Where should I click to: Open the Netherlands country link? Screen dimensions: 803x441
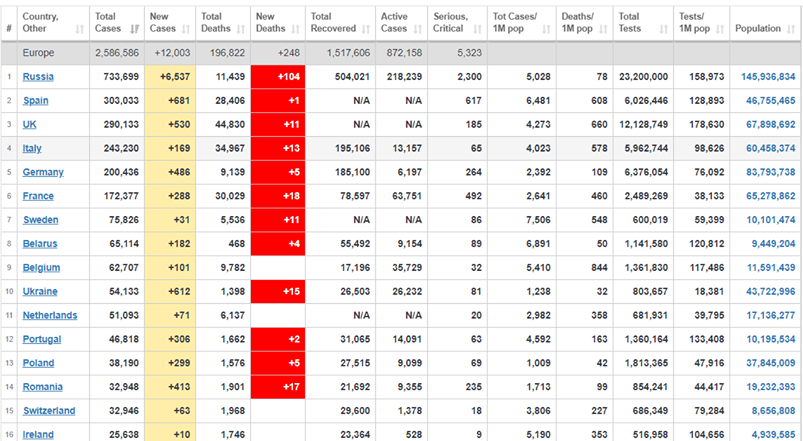pyautogui.click(x=50, y=316)
